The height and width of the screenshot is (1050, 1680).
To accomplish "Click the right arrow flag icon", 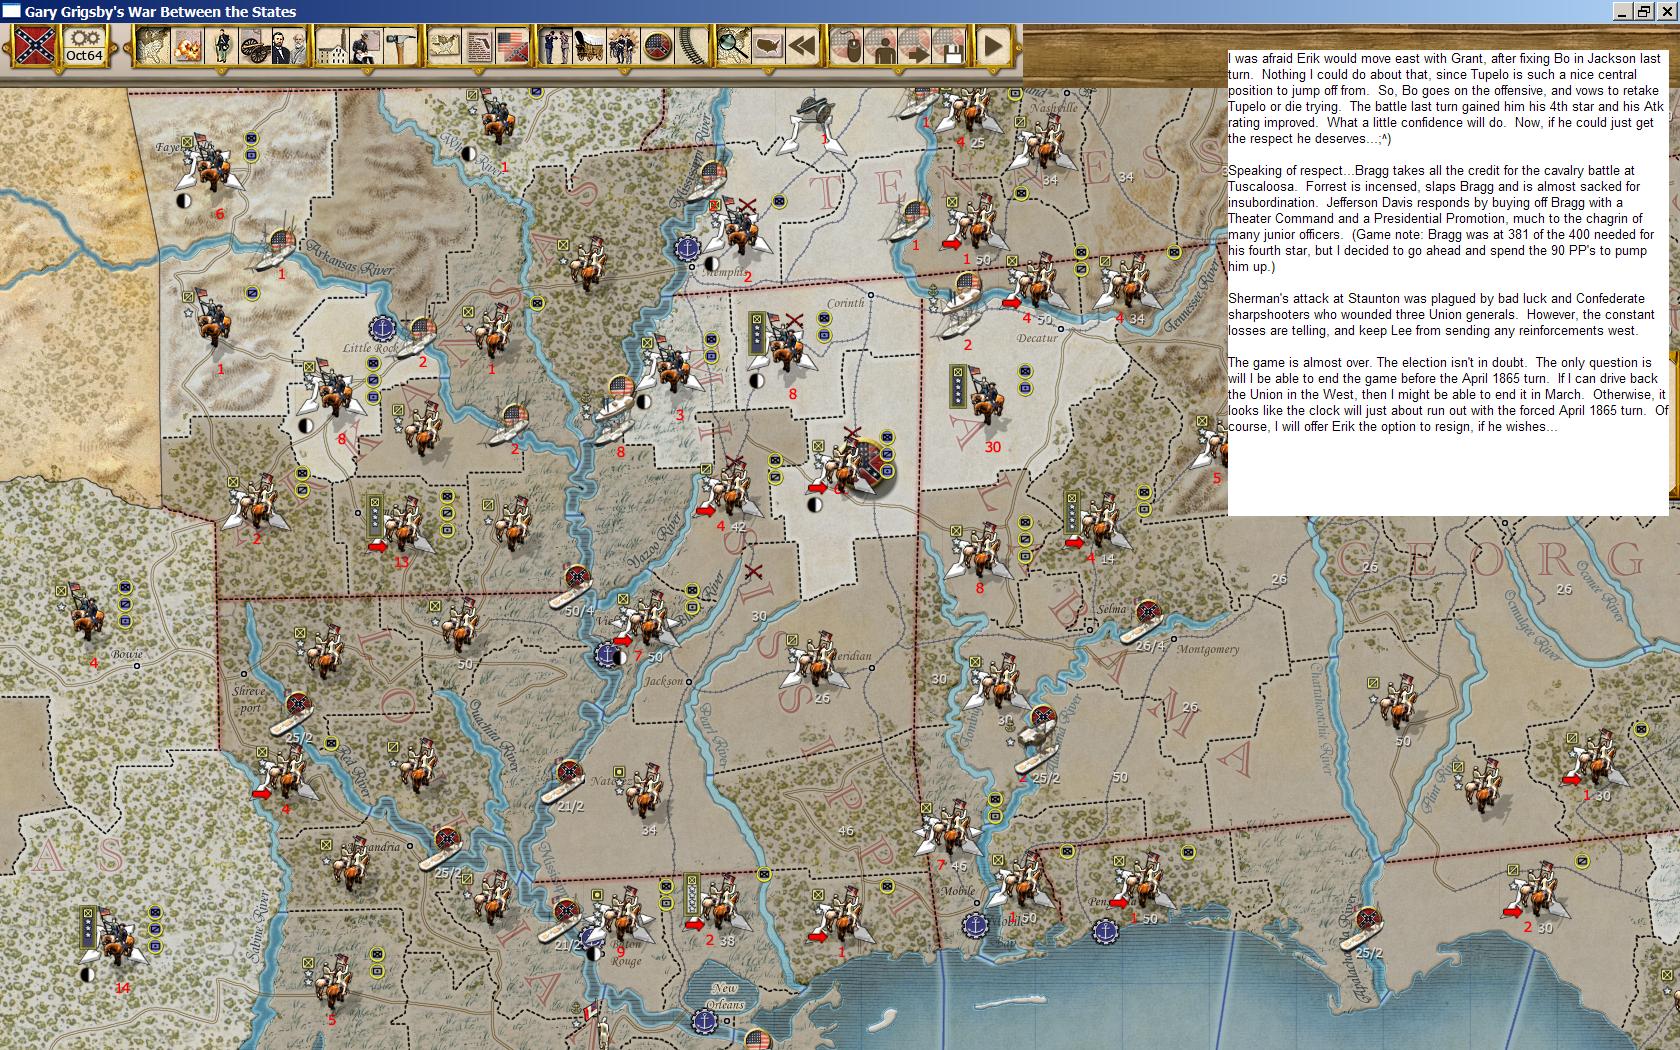I will (x=916, y=46).
